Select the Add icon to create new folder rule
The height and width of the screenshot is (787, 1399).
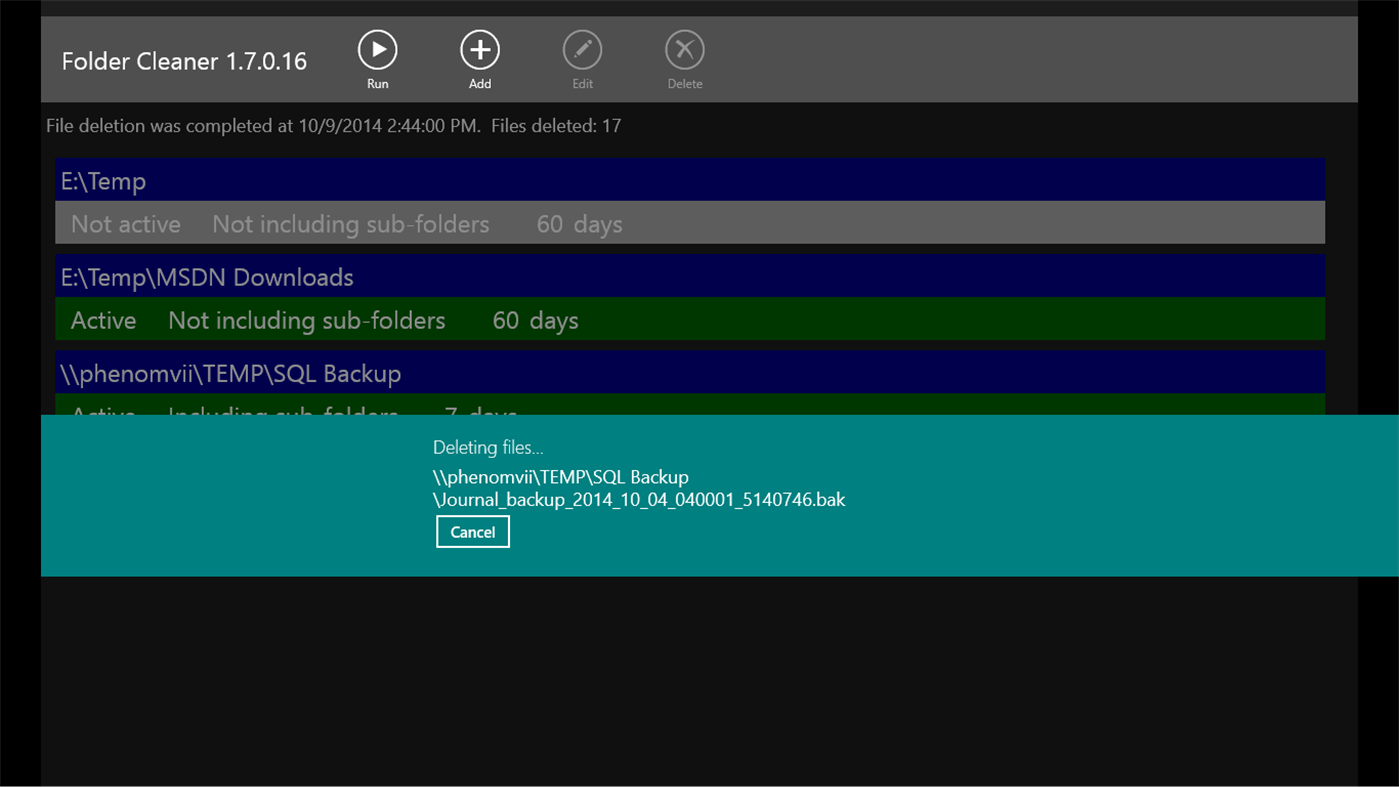479,47
